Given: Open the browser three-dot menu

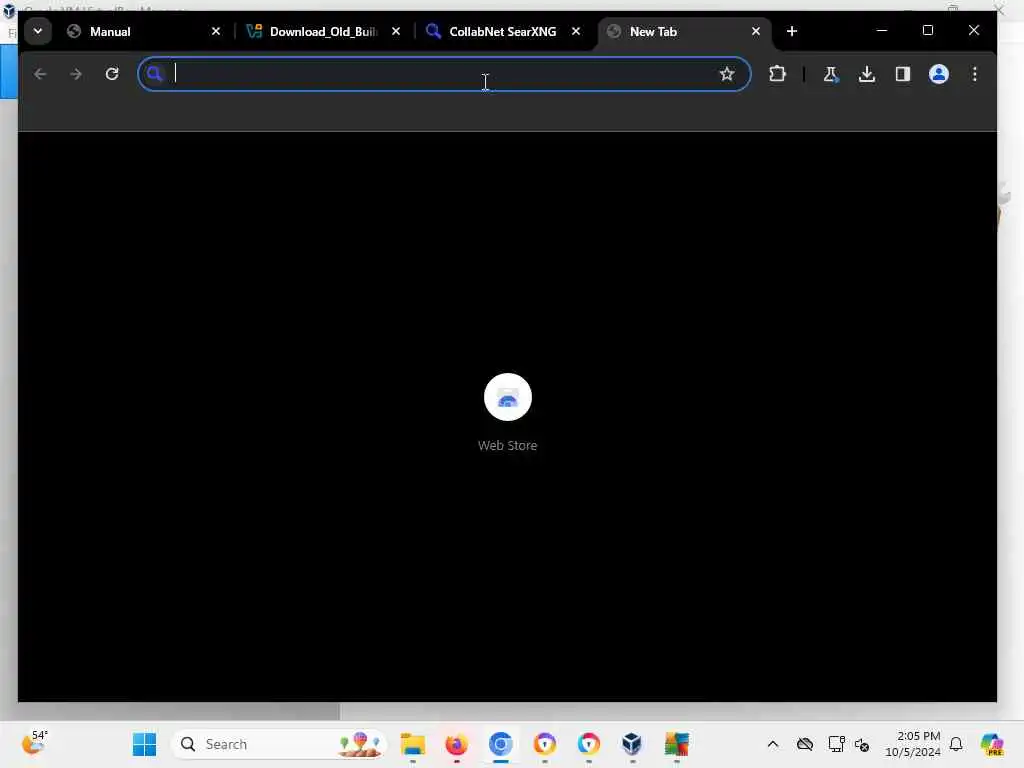Looking at the screenshot, I should coord(975,74).
